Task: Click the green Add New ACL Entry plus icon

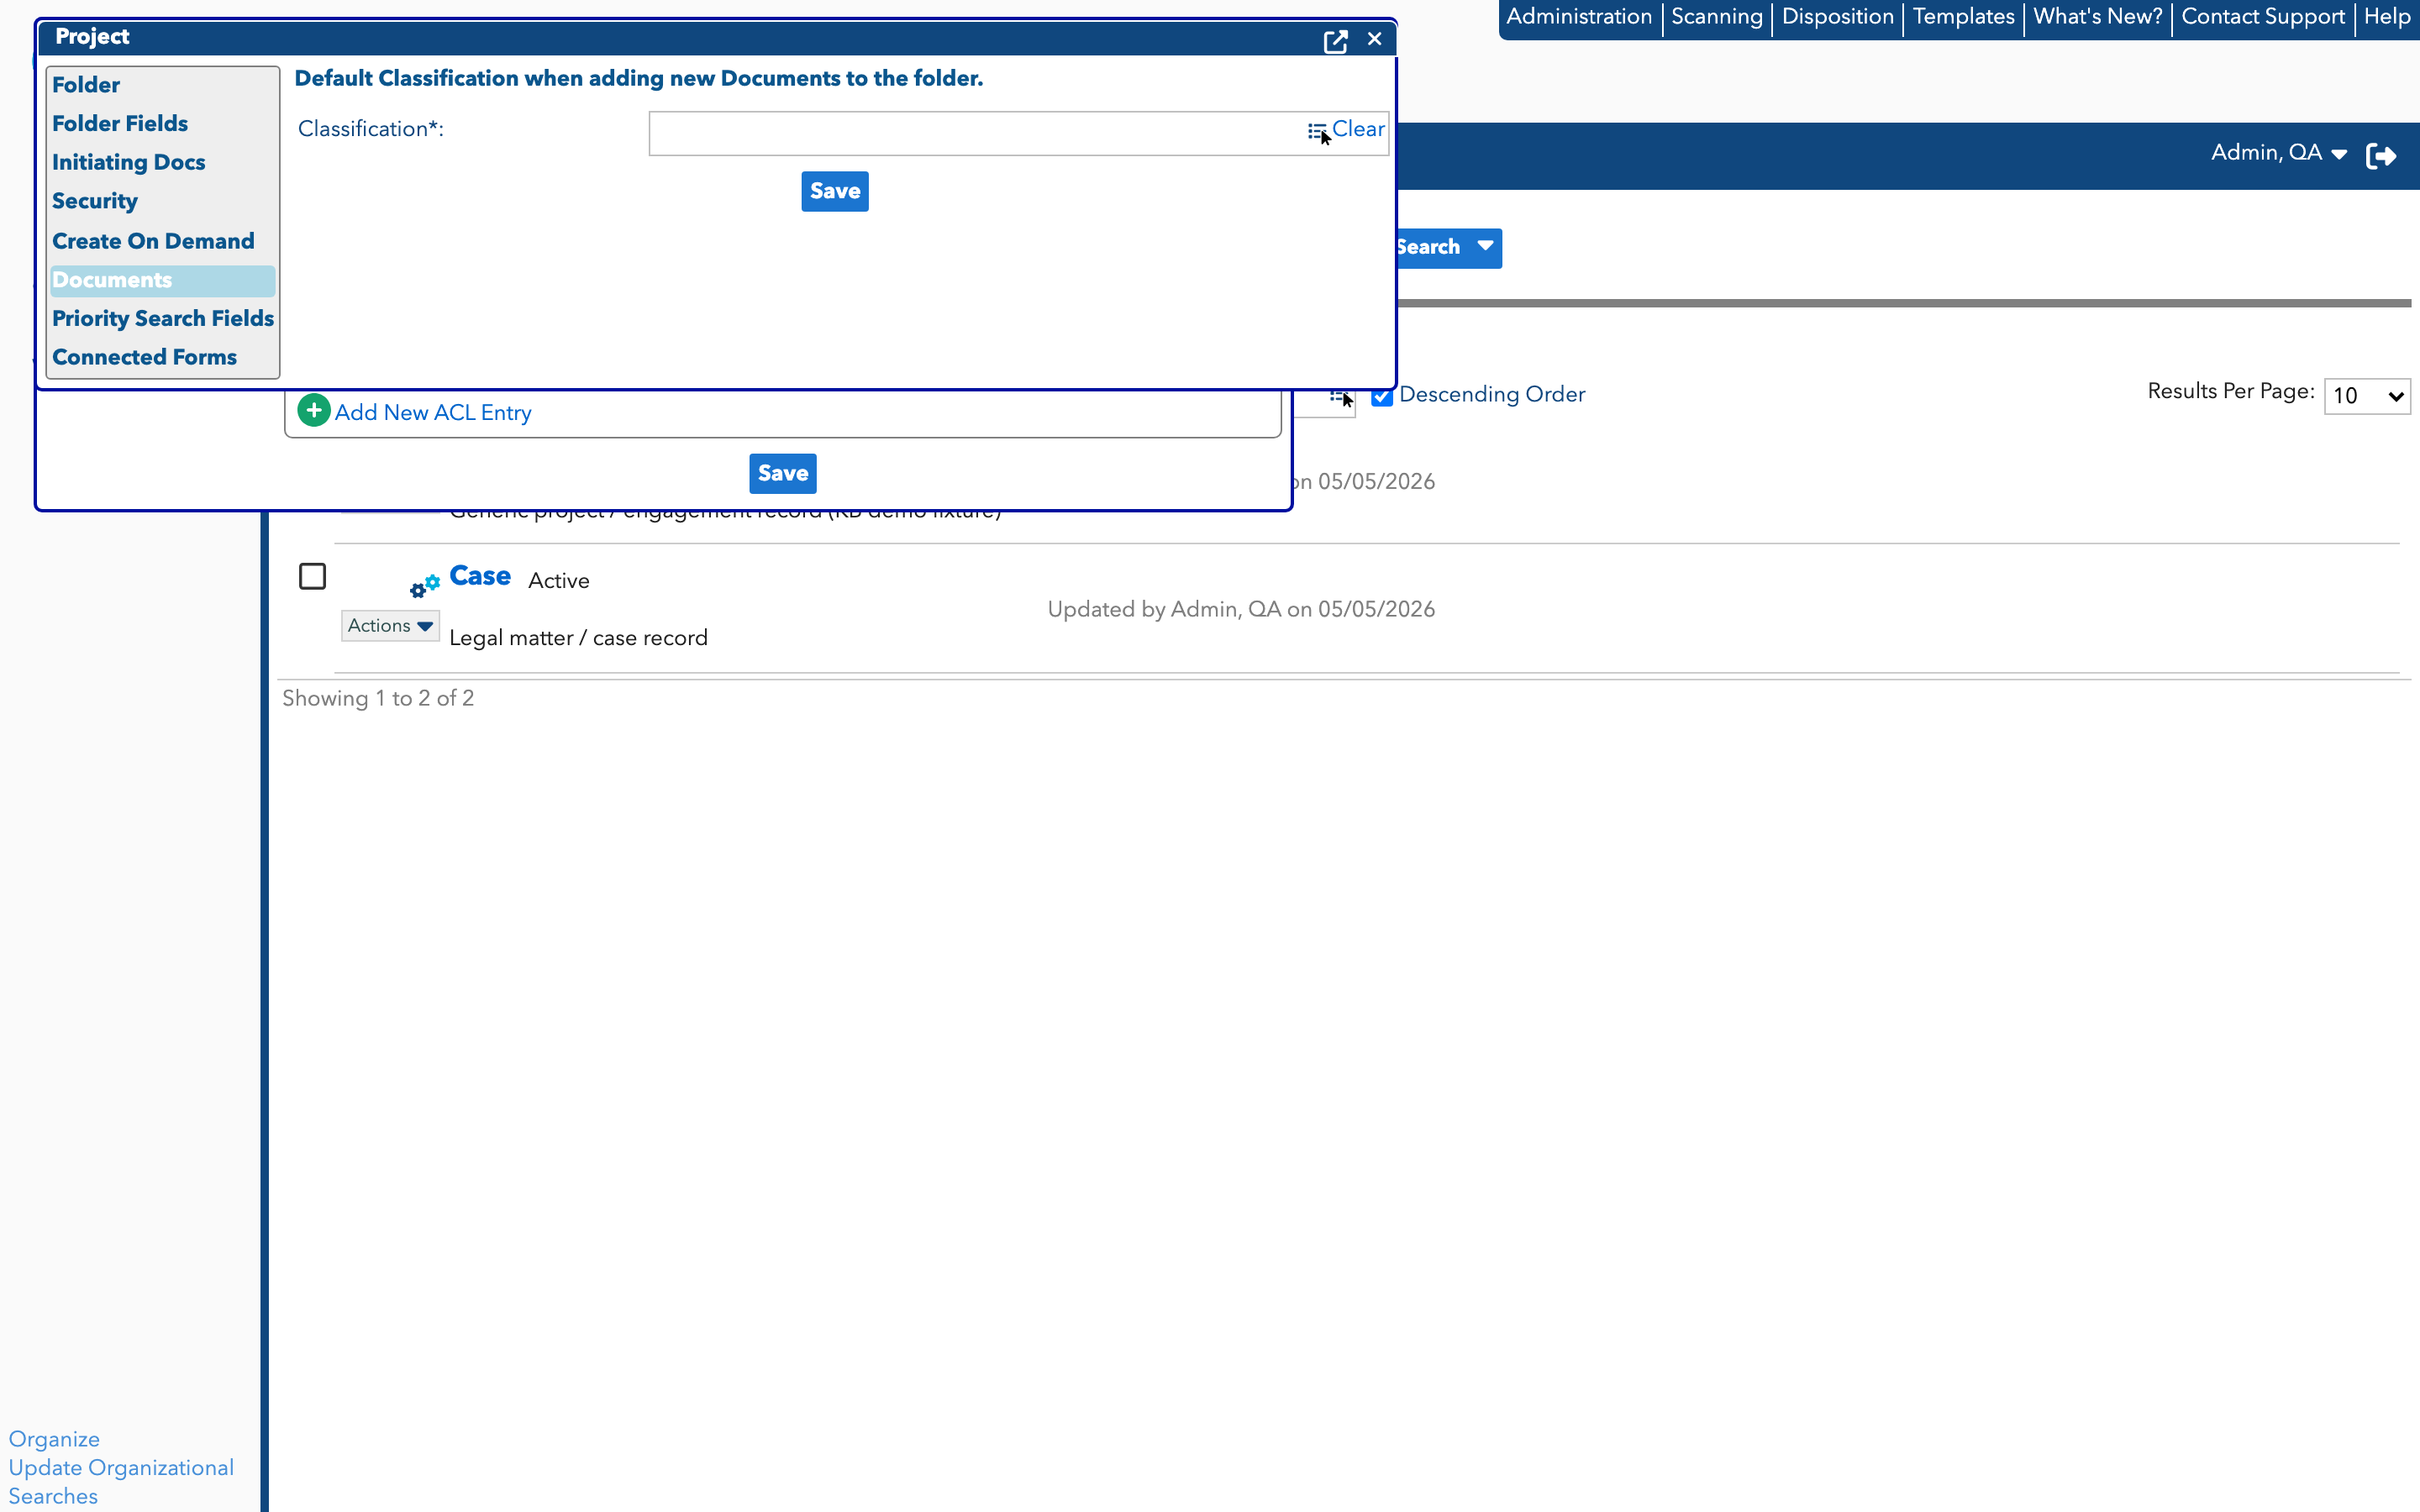Action: coord(314,411)
